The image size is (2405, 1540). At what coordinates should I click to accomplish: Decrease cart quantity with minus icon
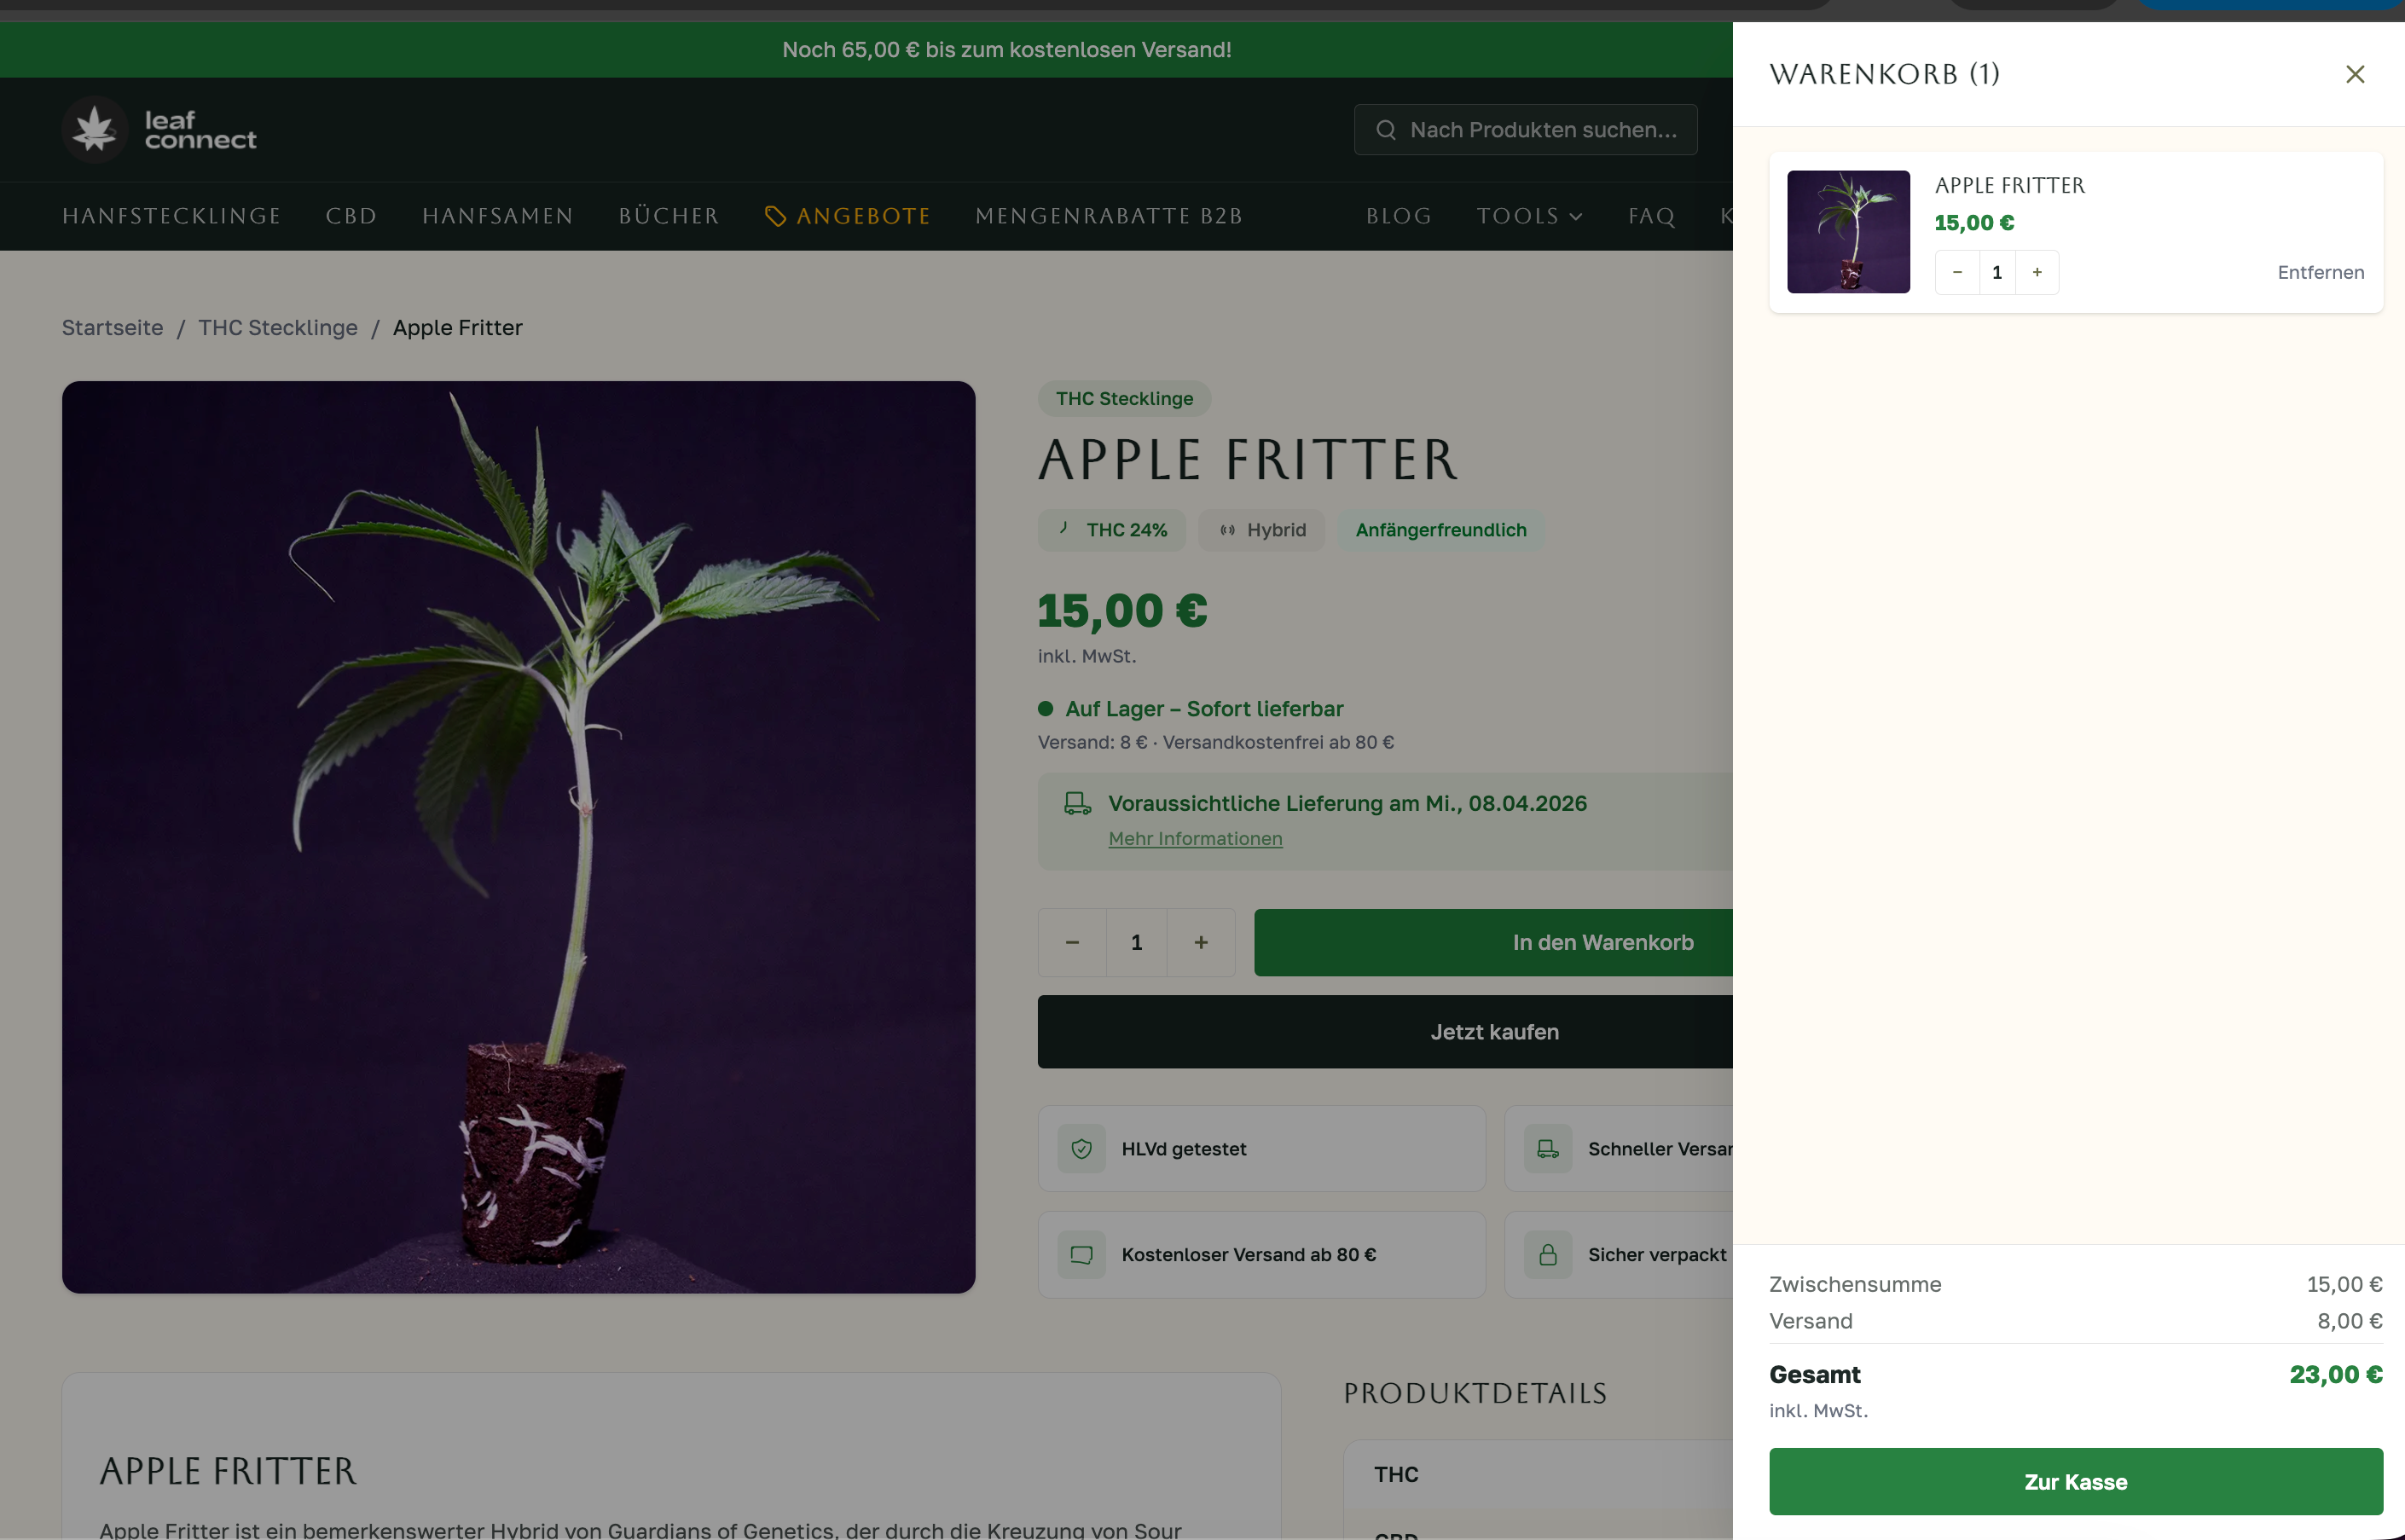[1957, 272]
